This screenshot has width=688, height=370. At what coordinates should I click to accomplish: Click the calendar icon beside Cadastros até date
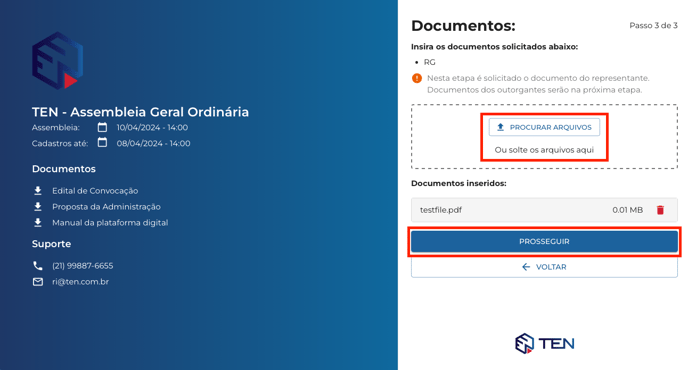[102, 143]
